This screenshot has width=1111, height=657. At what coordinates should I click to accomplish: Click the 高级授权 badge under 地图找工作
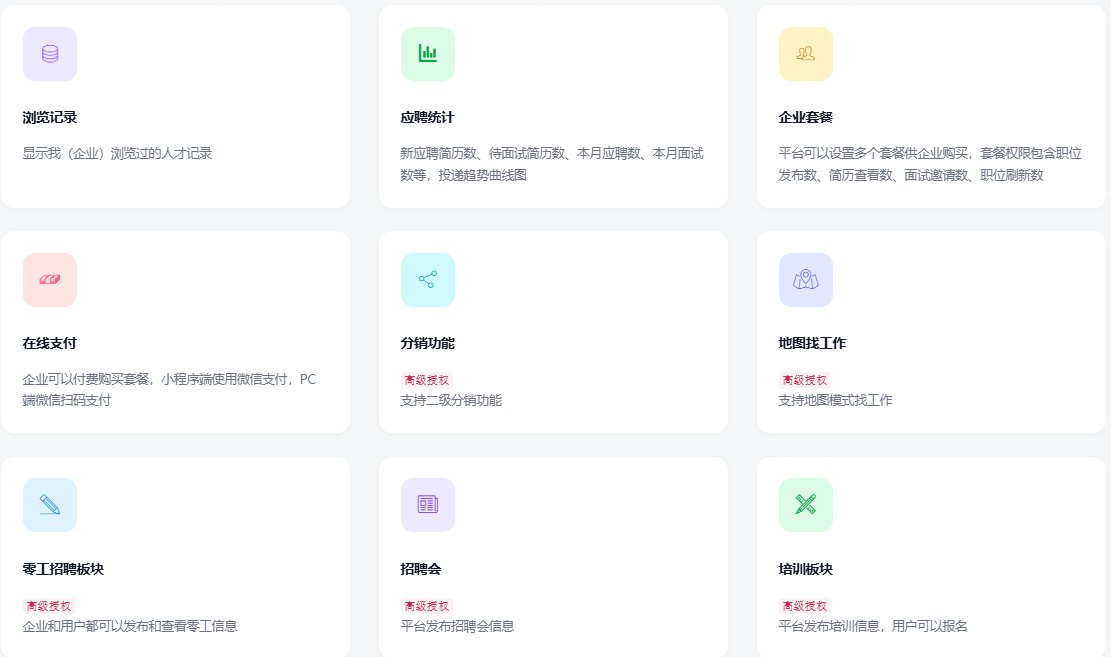point(805,381)
